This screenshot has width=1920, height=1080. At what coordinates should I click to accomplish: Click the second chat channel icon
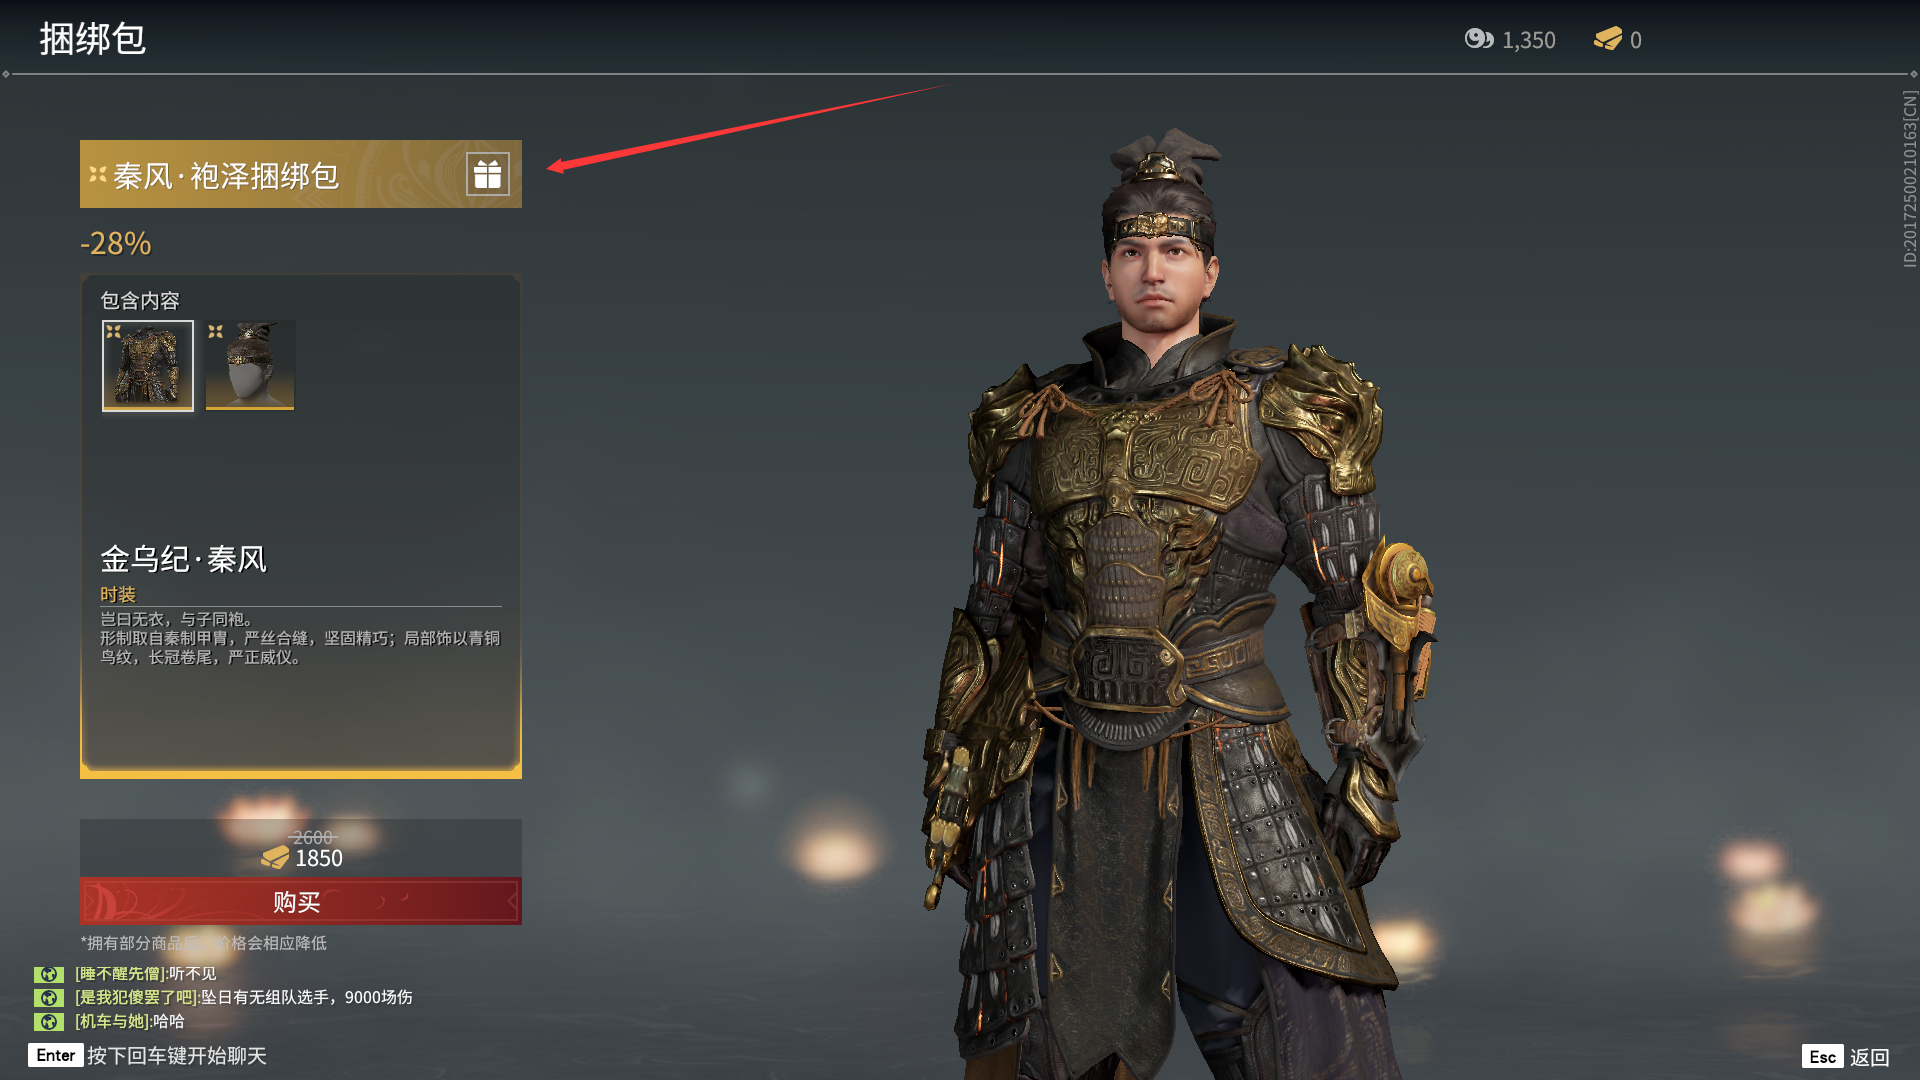(x=48, y=998)
